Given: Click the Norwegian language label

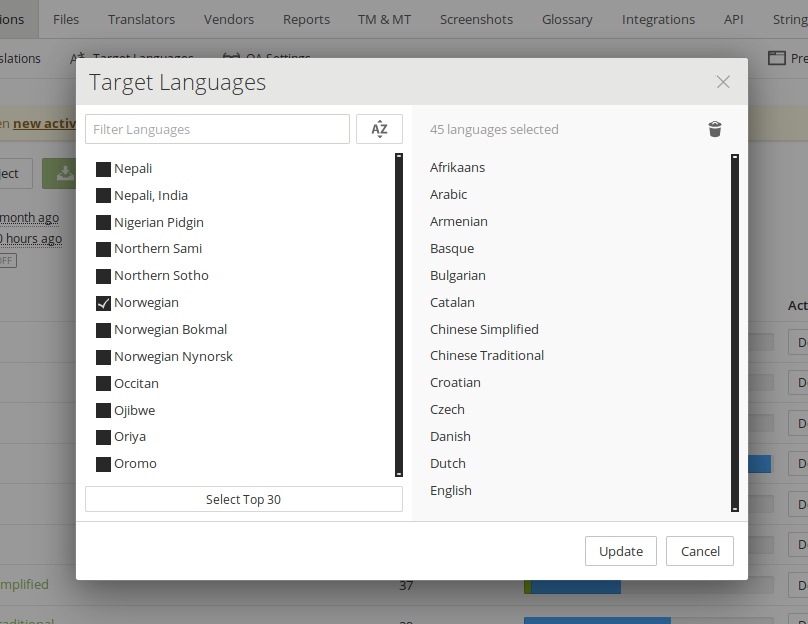Looking at the screenshot, I should pyautogui.click(x=146, y=302).
